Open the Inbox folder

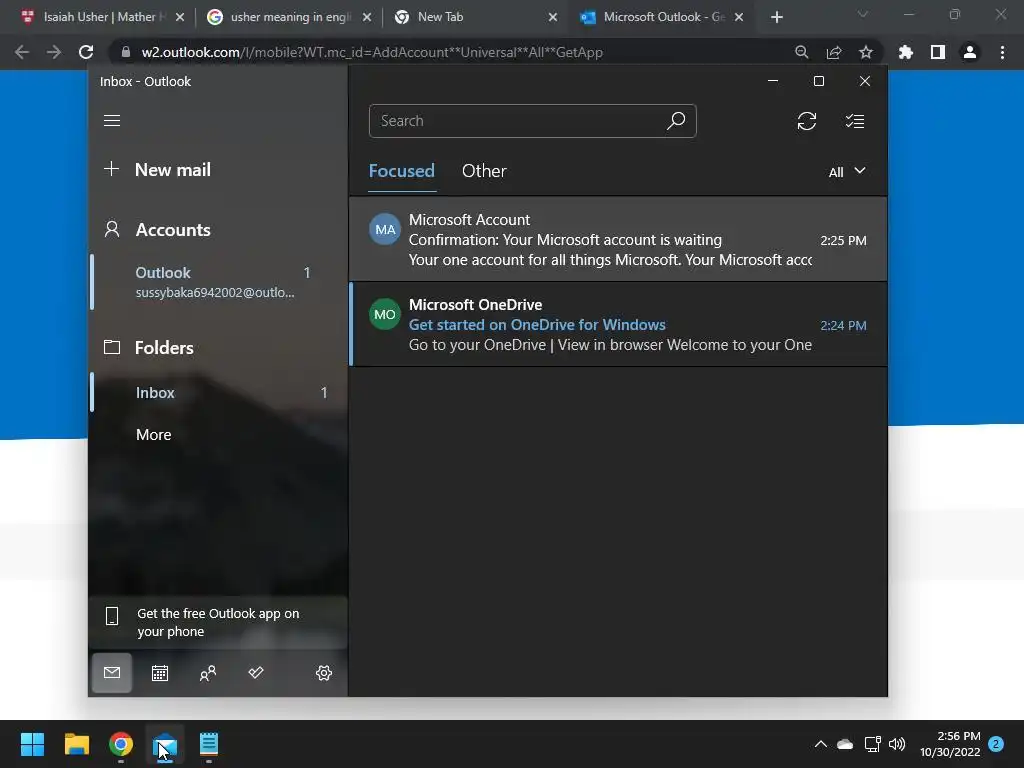pyautogui.click(x=216, y=392)
